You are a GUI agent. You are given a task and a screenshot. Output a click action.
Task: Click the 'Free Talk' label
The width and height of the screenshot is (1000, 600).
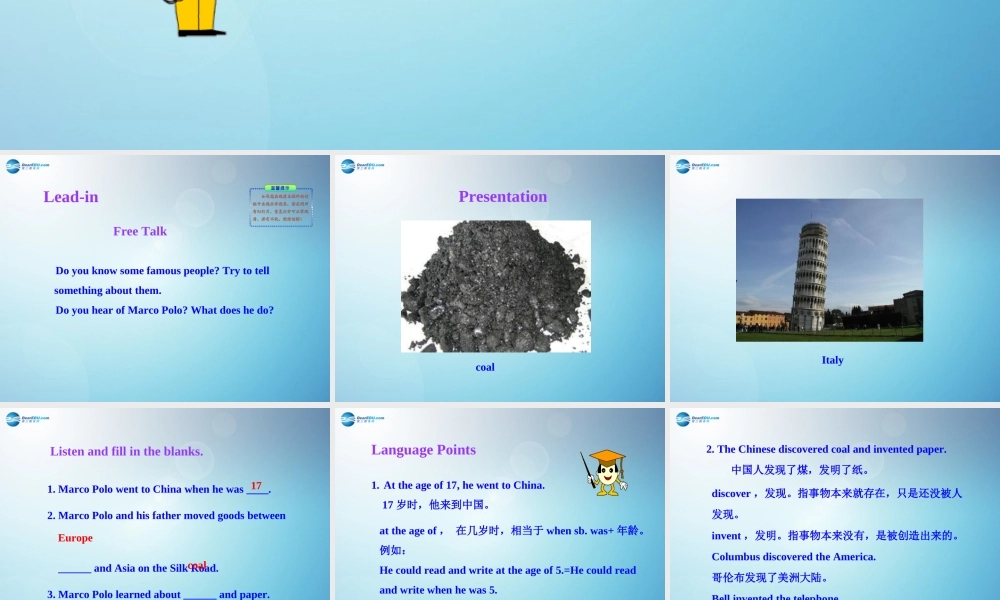click(x=140, y=231)
